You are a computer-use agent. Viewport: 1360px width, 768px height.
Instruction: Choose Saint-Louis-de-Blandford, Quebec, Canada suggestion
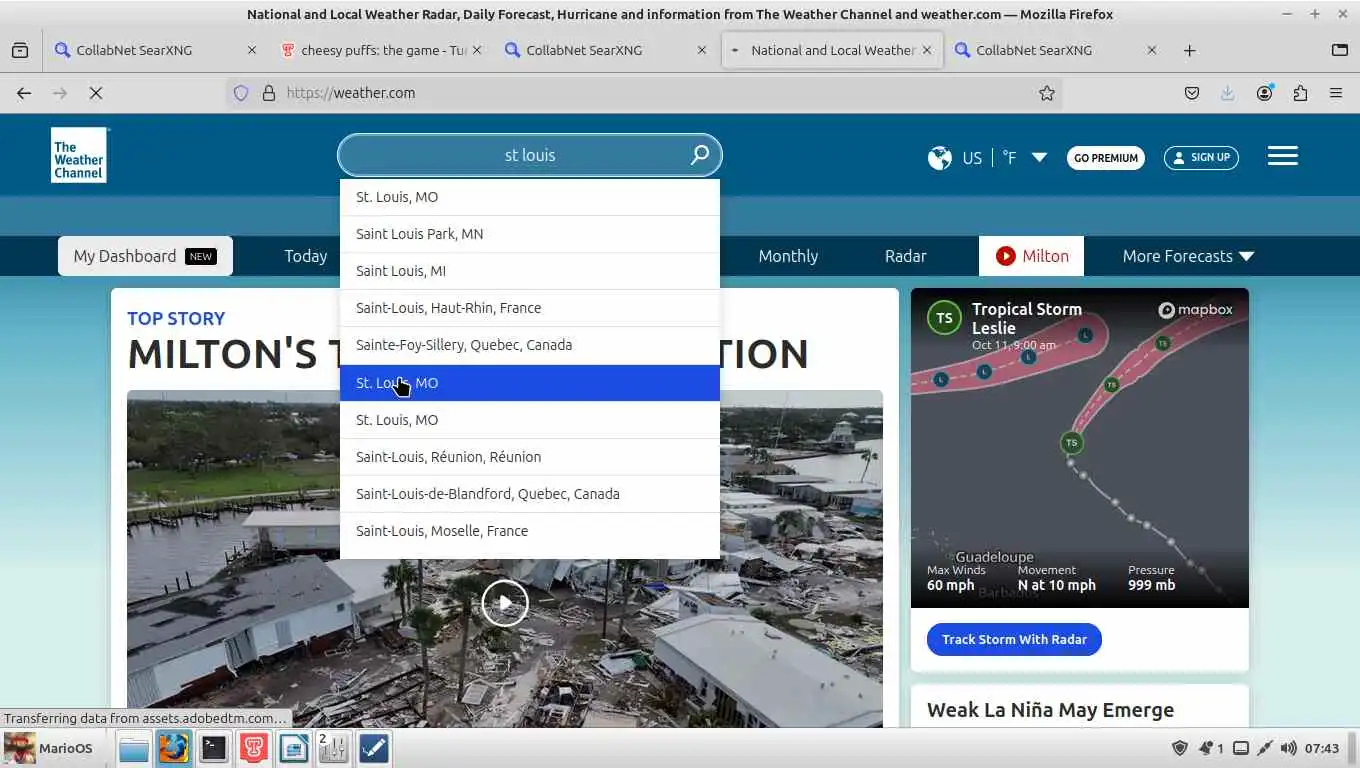530,494
